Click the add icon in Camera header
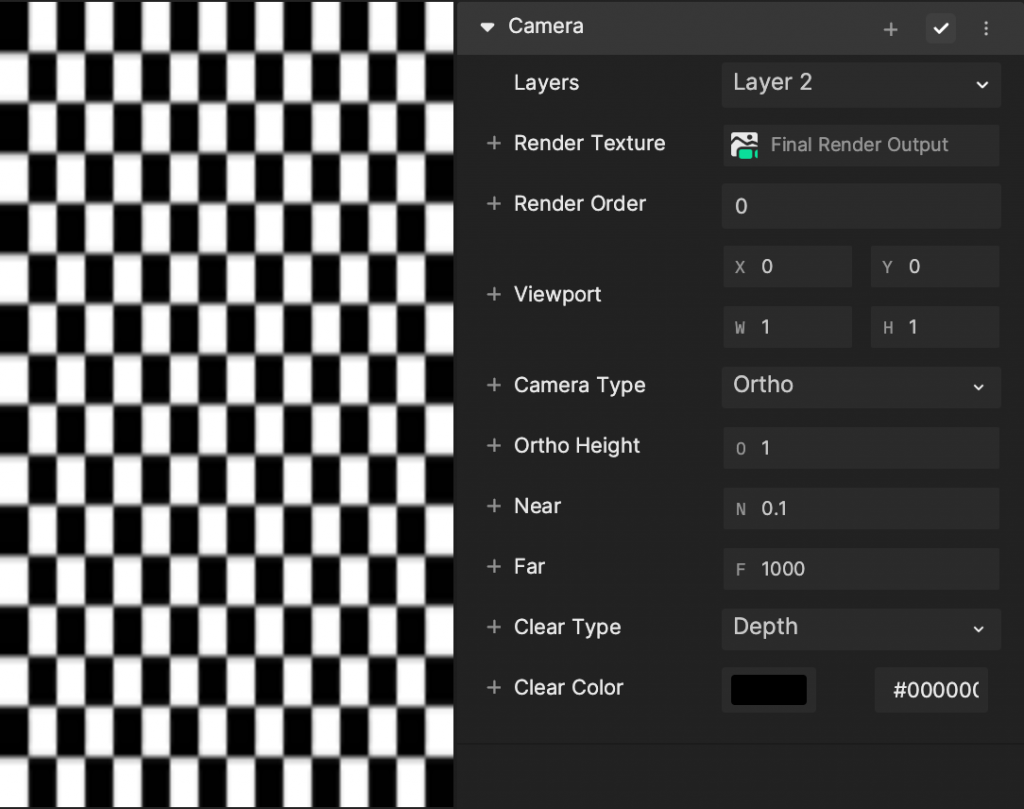Viewport: 1024px width, 809px height. pos(890,29)
